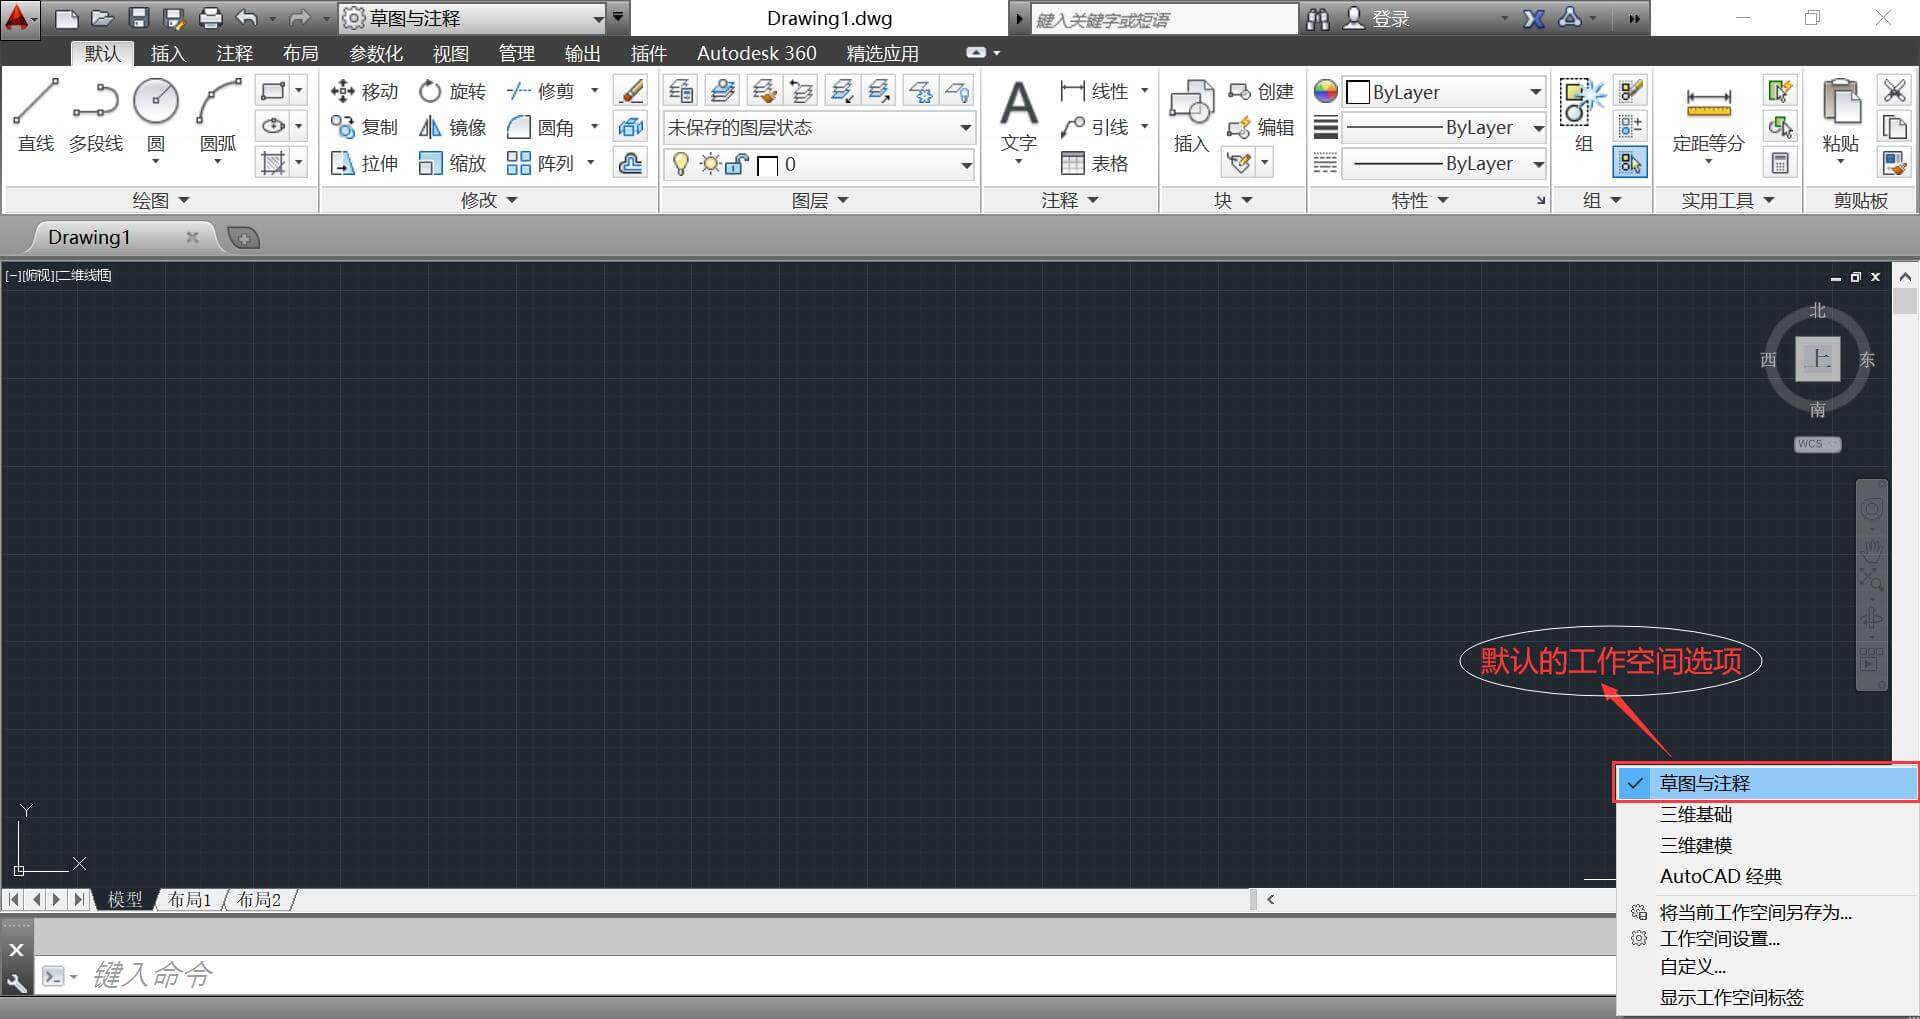The width and height of the screenshot is (1920, 1019).
Task: Click the Edit block (编辑) button
Action: (x=1261, y=127)
